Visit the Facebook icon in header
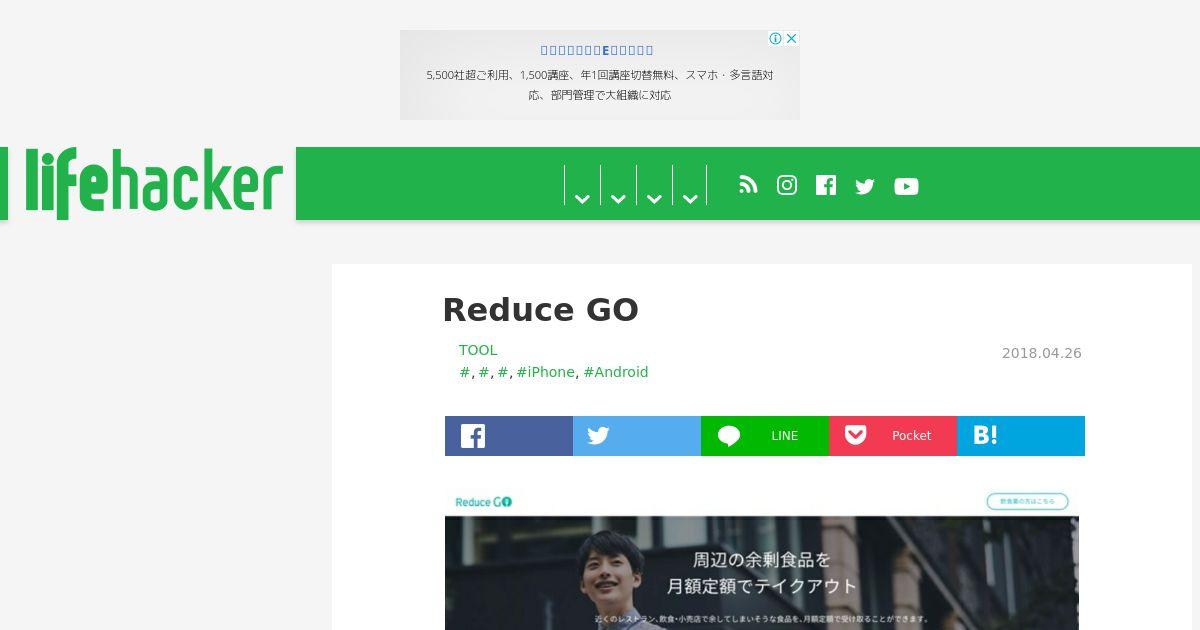The image size is (1200, 630). (826, 185)
